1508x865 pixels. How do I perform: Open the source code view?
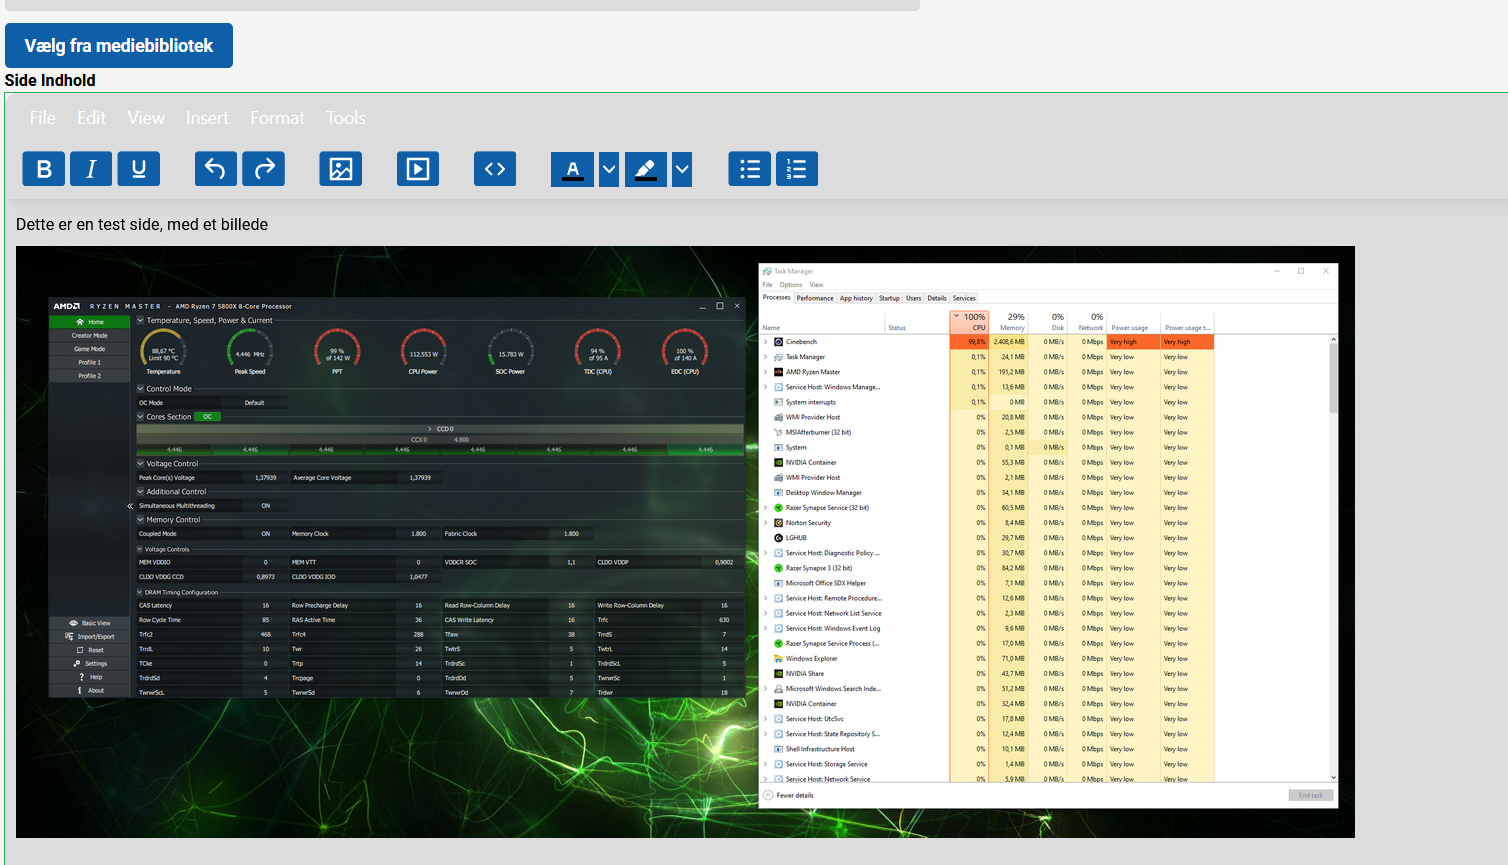495,169
